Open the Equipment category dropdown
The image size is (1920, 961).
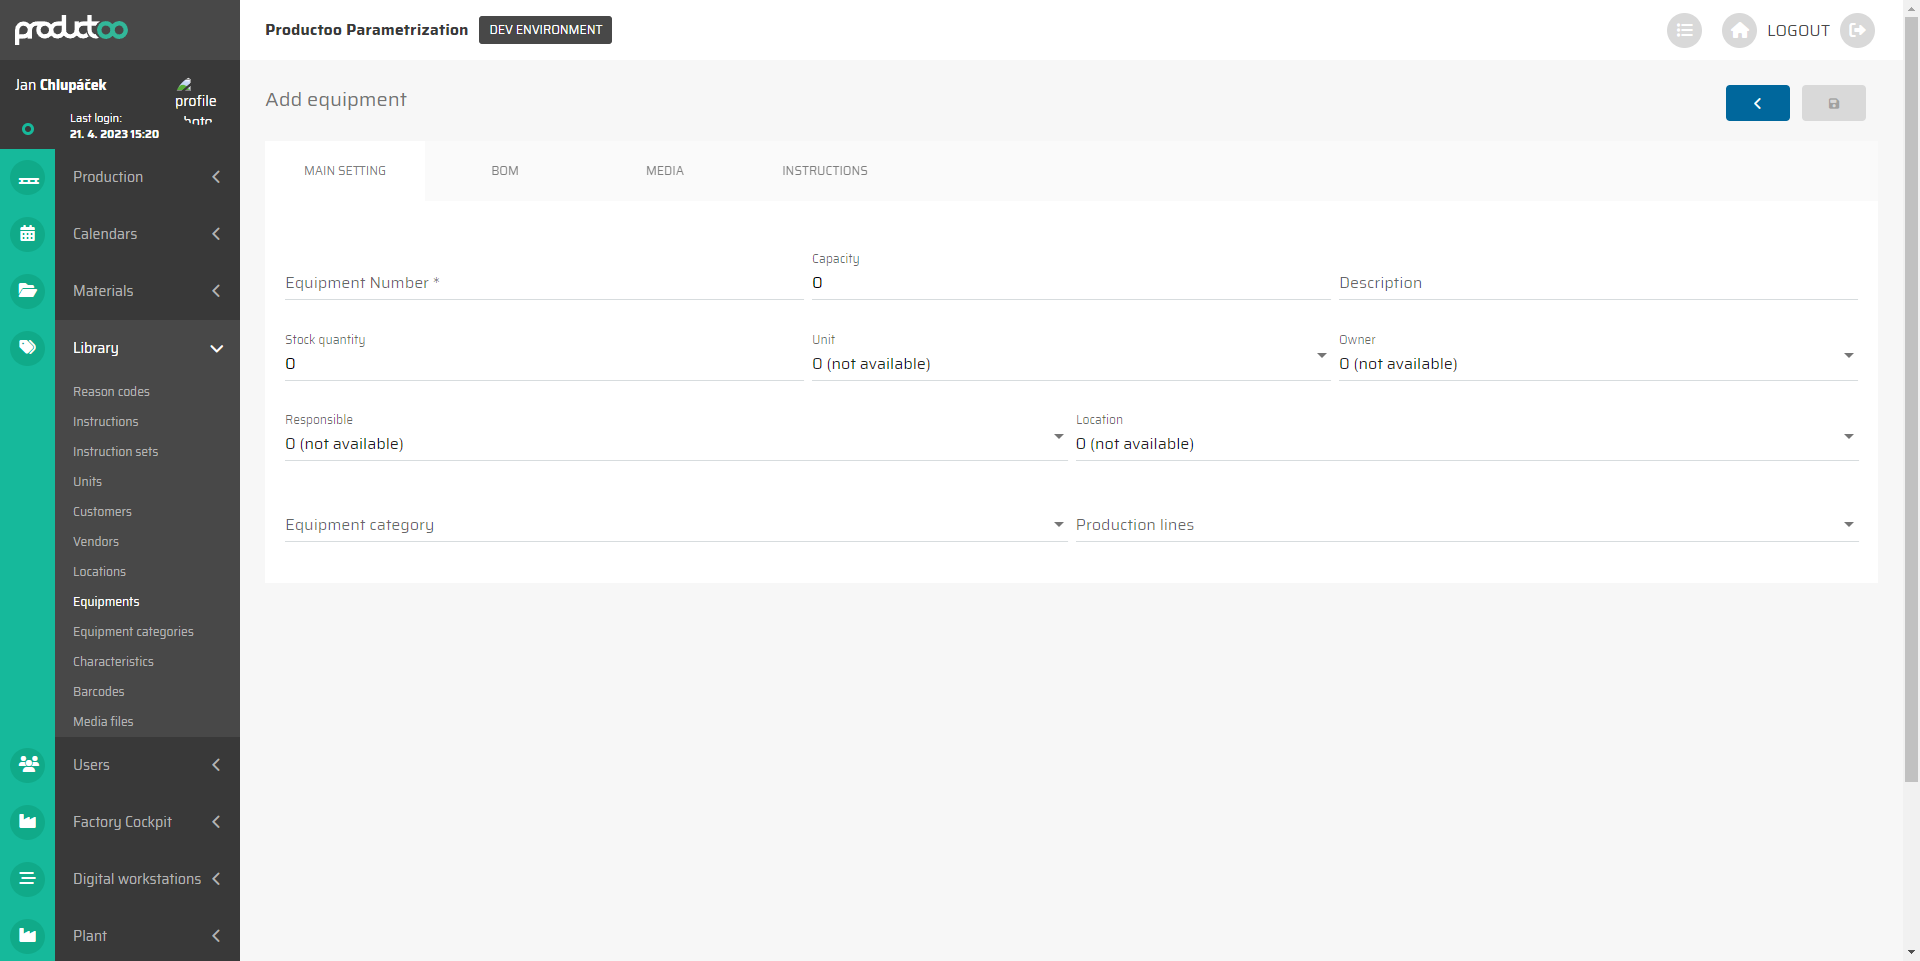pos(675,525)
